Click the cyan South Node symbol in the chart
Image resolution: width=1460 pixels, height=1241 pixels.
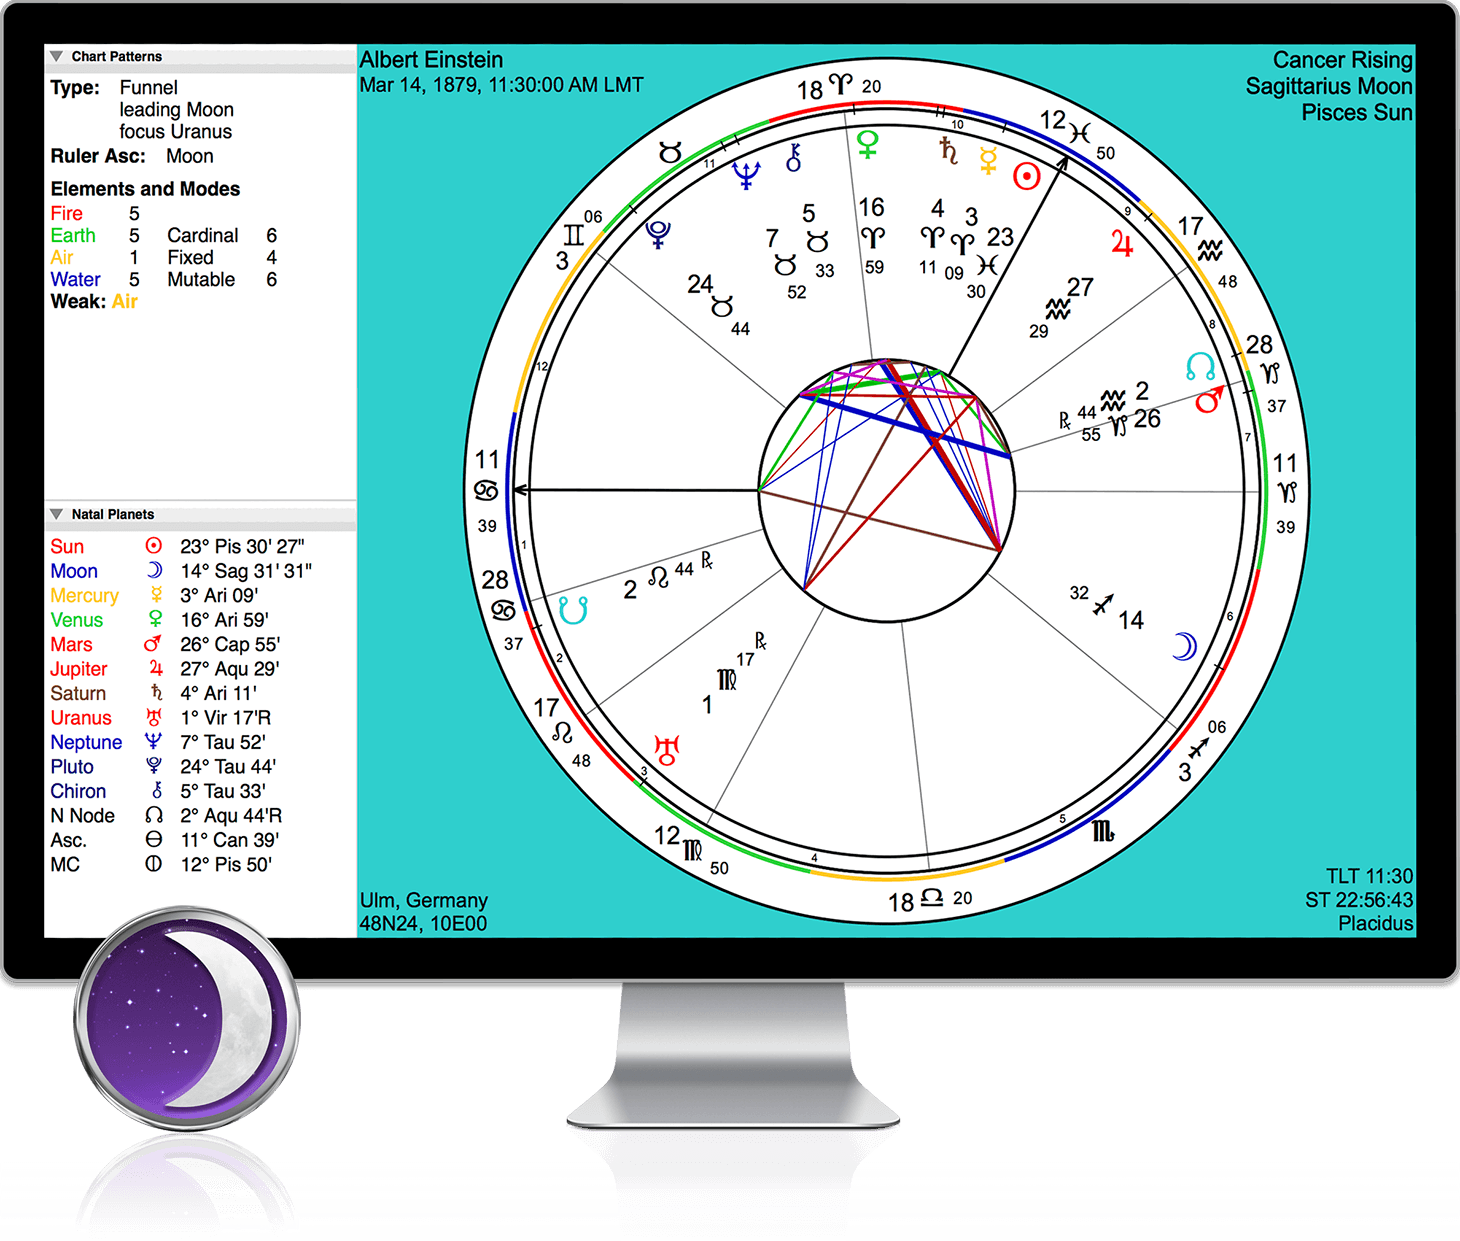click(x=573, y=610)
